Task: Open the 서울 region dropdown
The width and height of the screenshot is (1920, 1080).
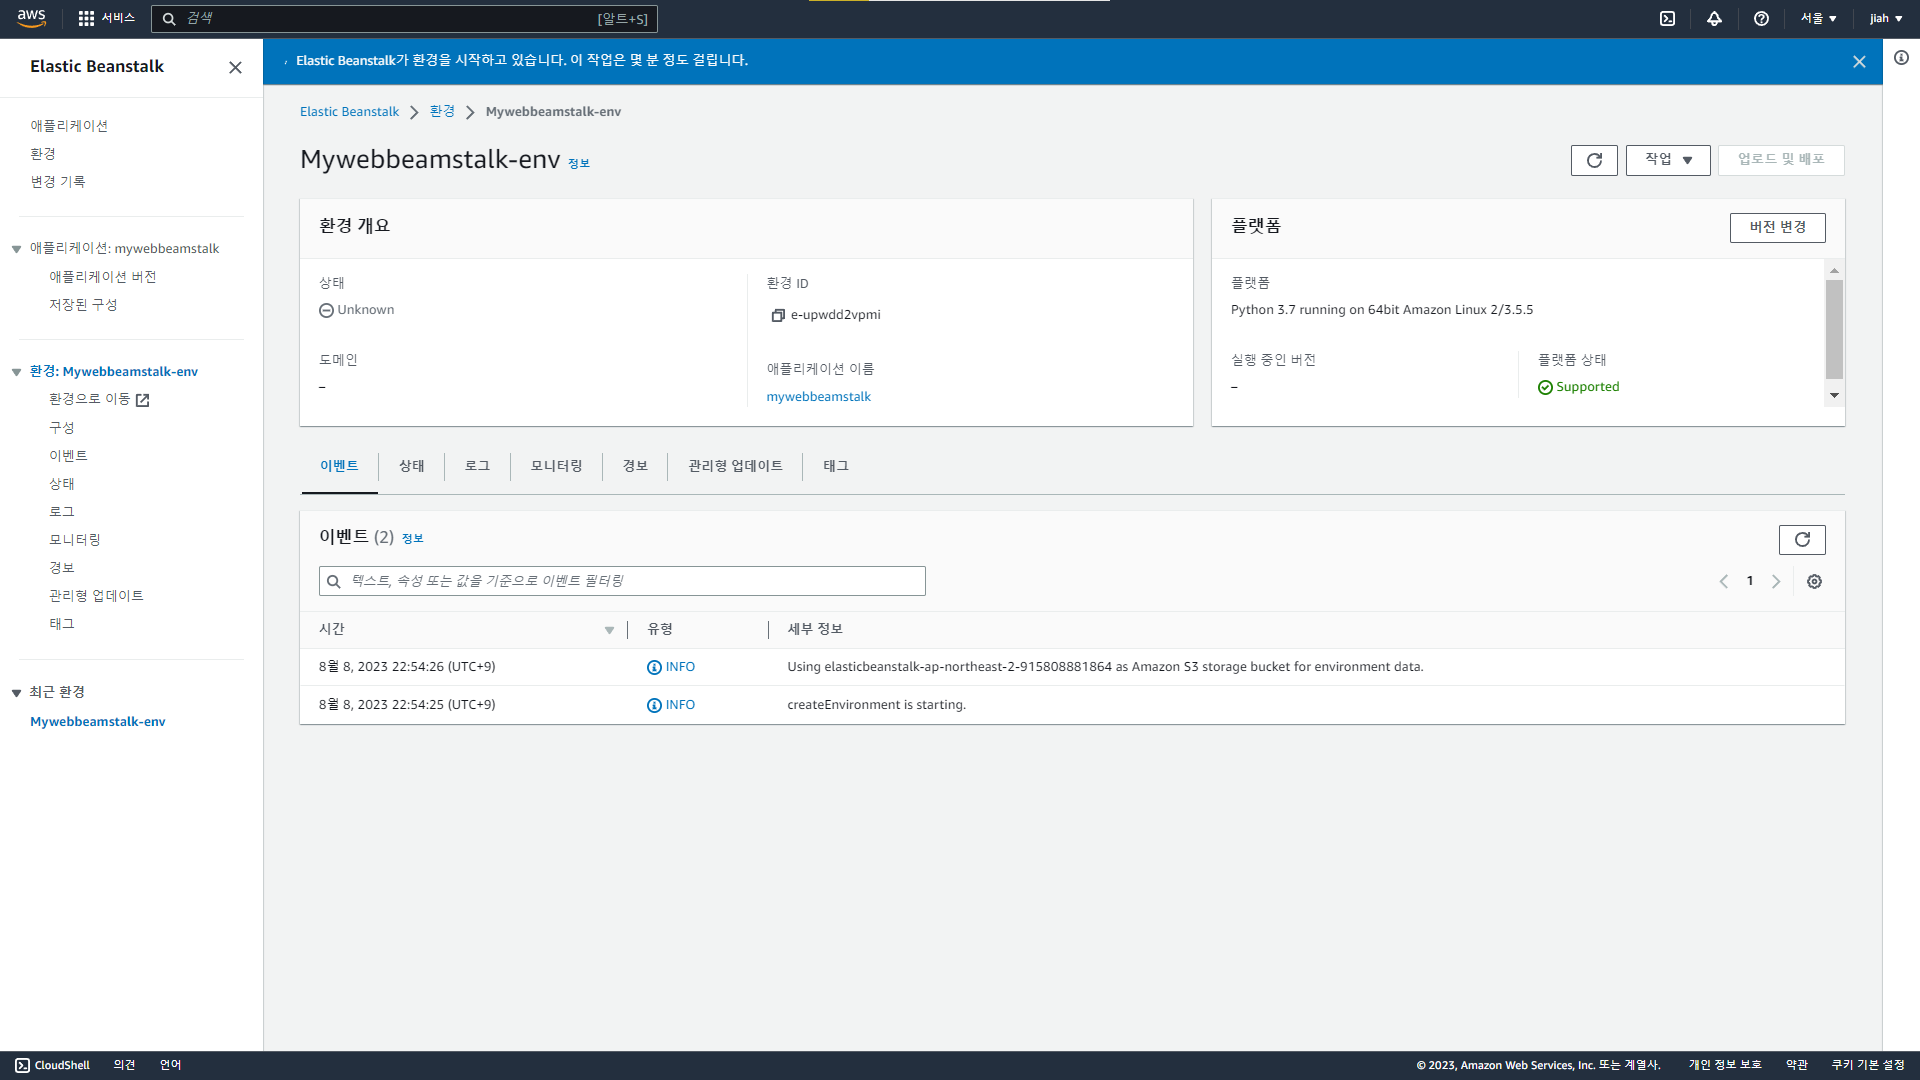Action: pyautogui.click(x=1818, y=18)
